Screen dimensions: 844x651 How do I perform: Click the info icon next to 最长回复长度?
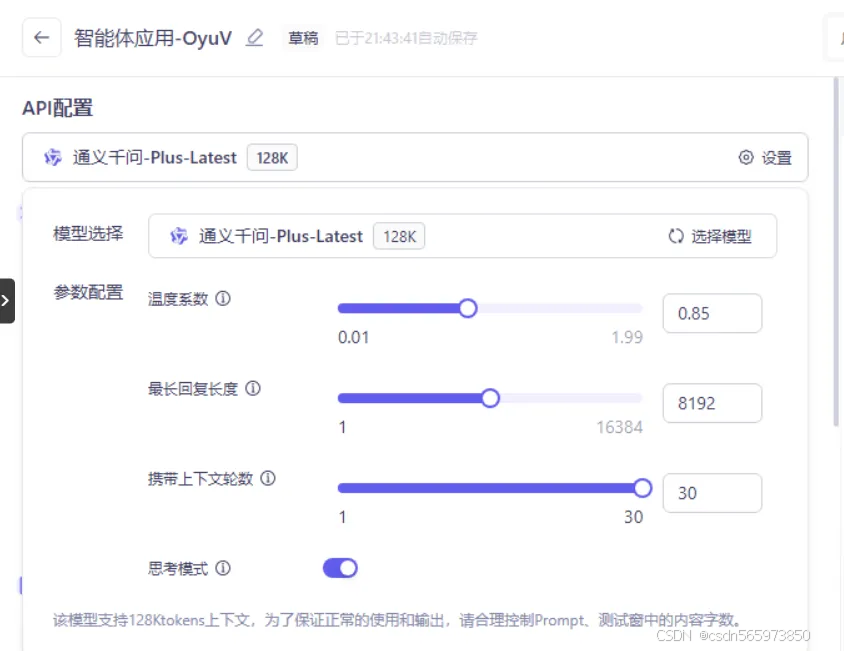(x=251, y=389)
